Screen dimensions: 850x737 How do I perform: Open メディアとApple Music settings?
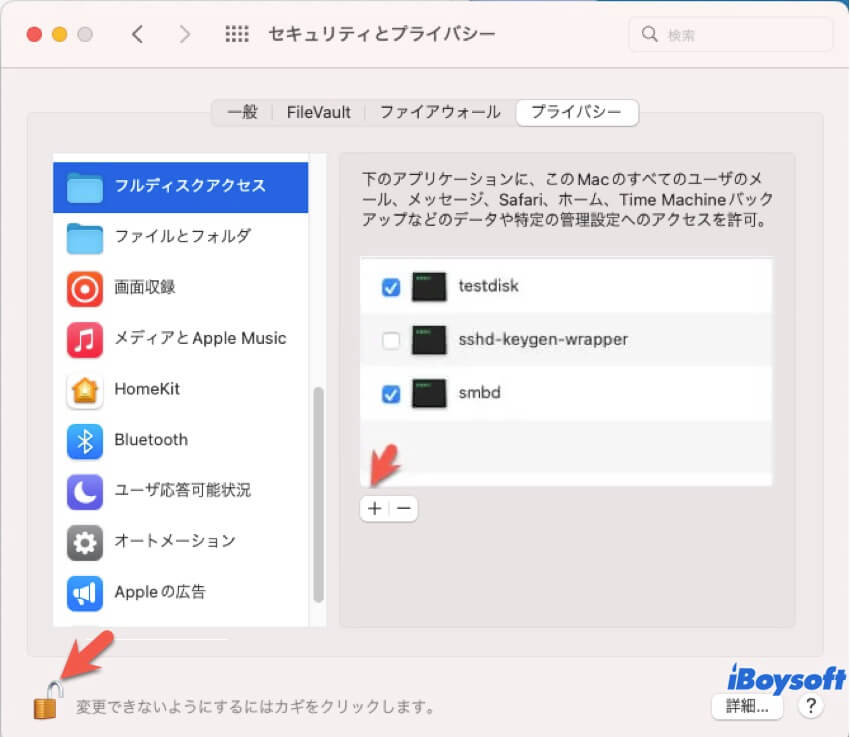point(84,339)
